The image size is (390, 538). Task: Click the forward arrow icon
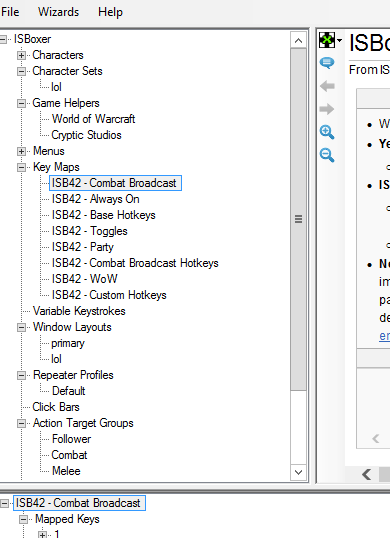click(x=327, y=109)
